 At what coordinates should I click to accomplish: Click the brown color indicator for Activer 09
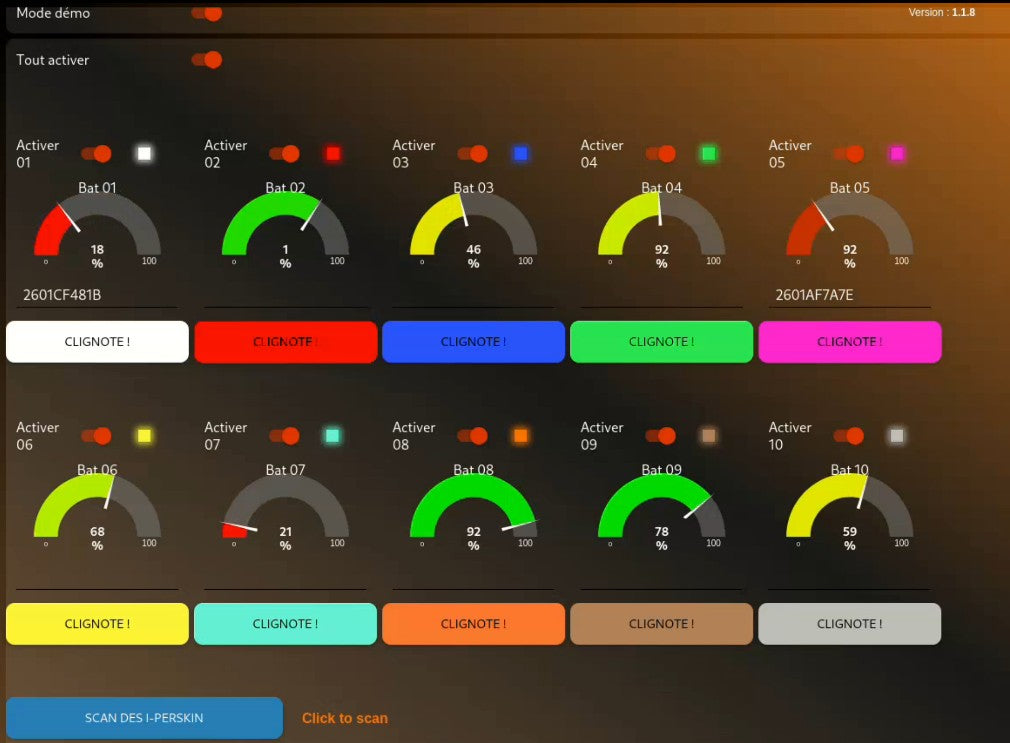[x=709, y=436]
